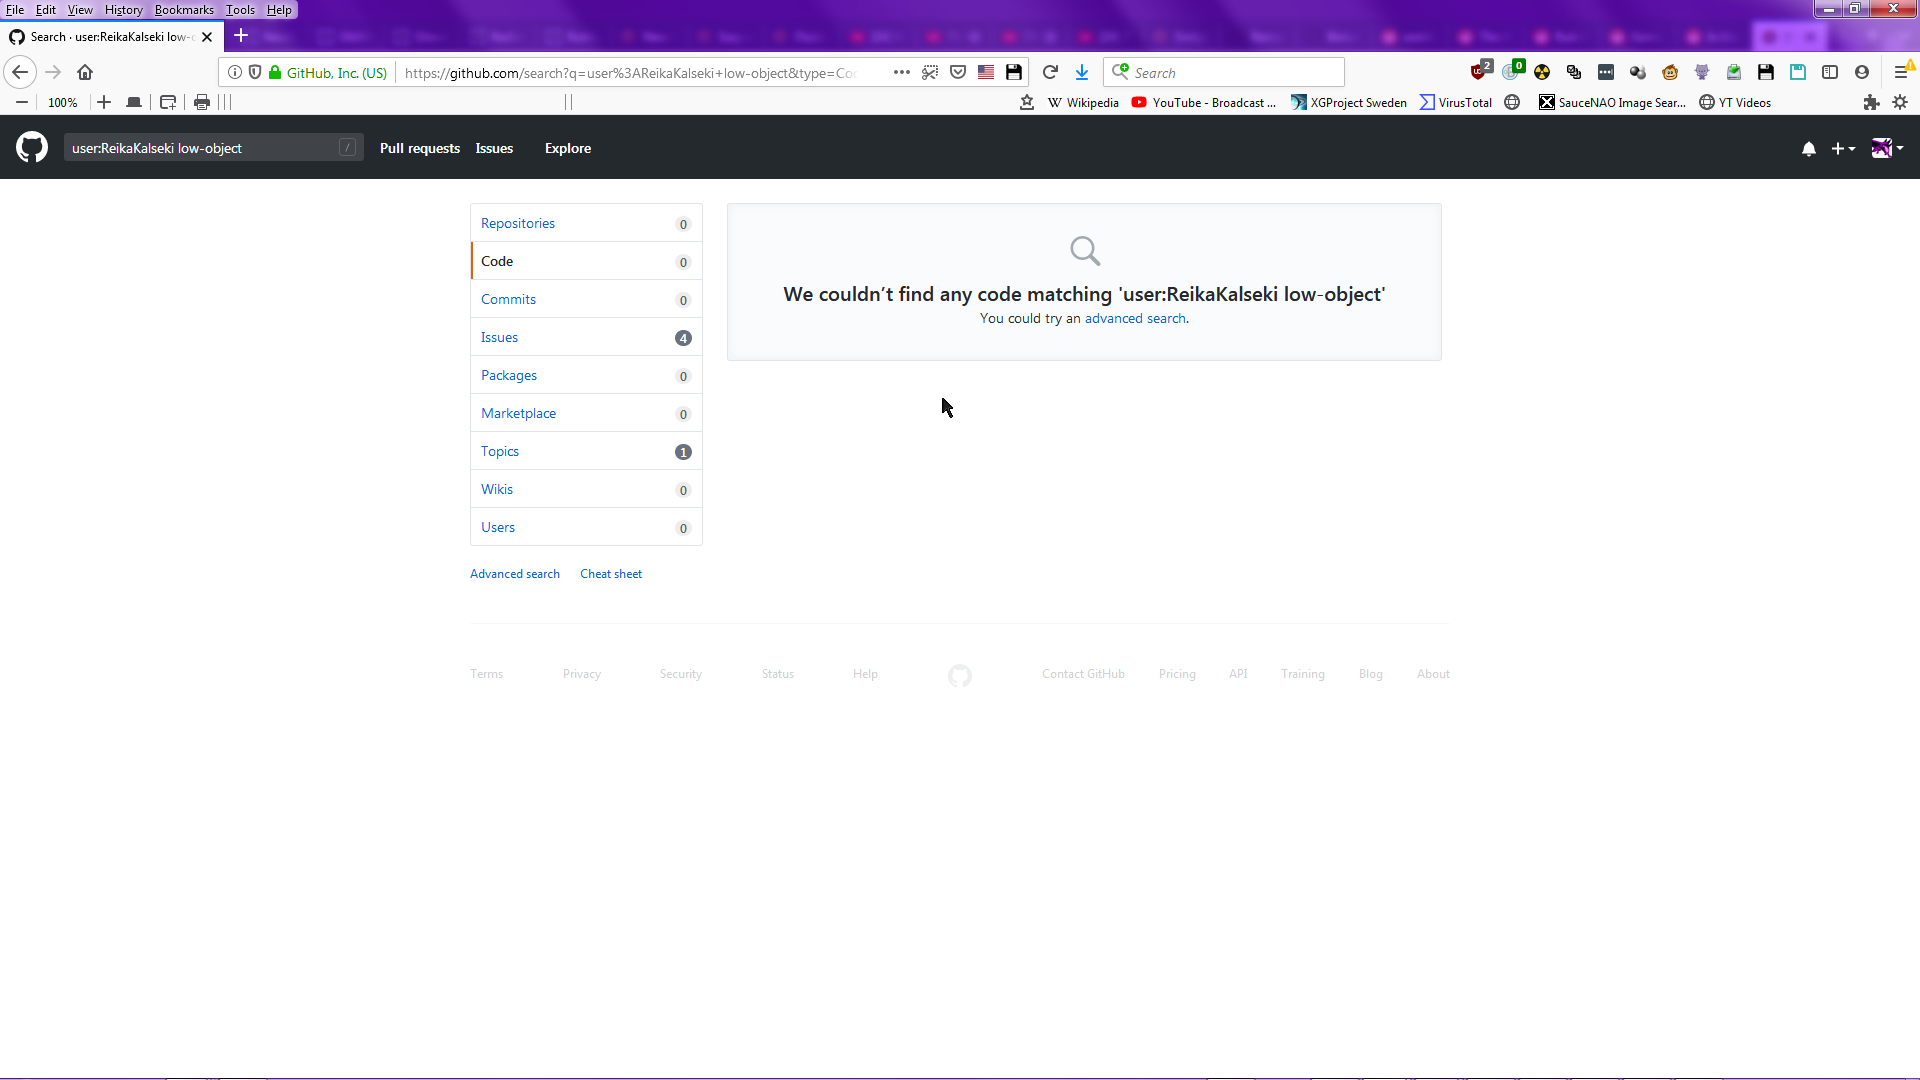
Task: Open the user avatar profile menu
Action: 1886,148
